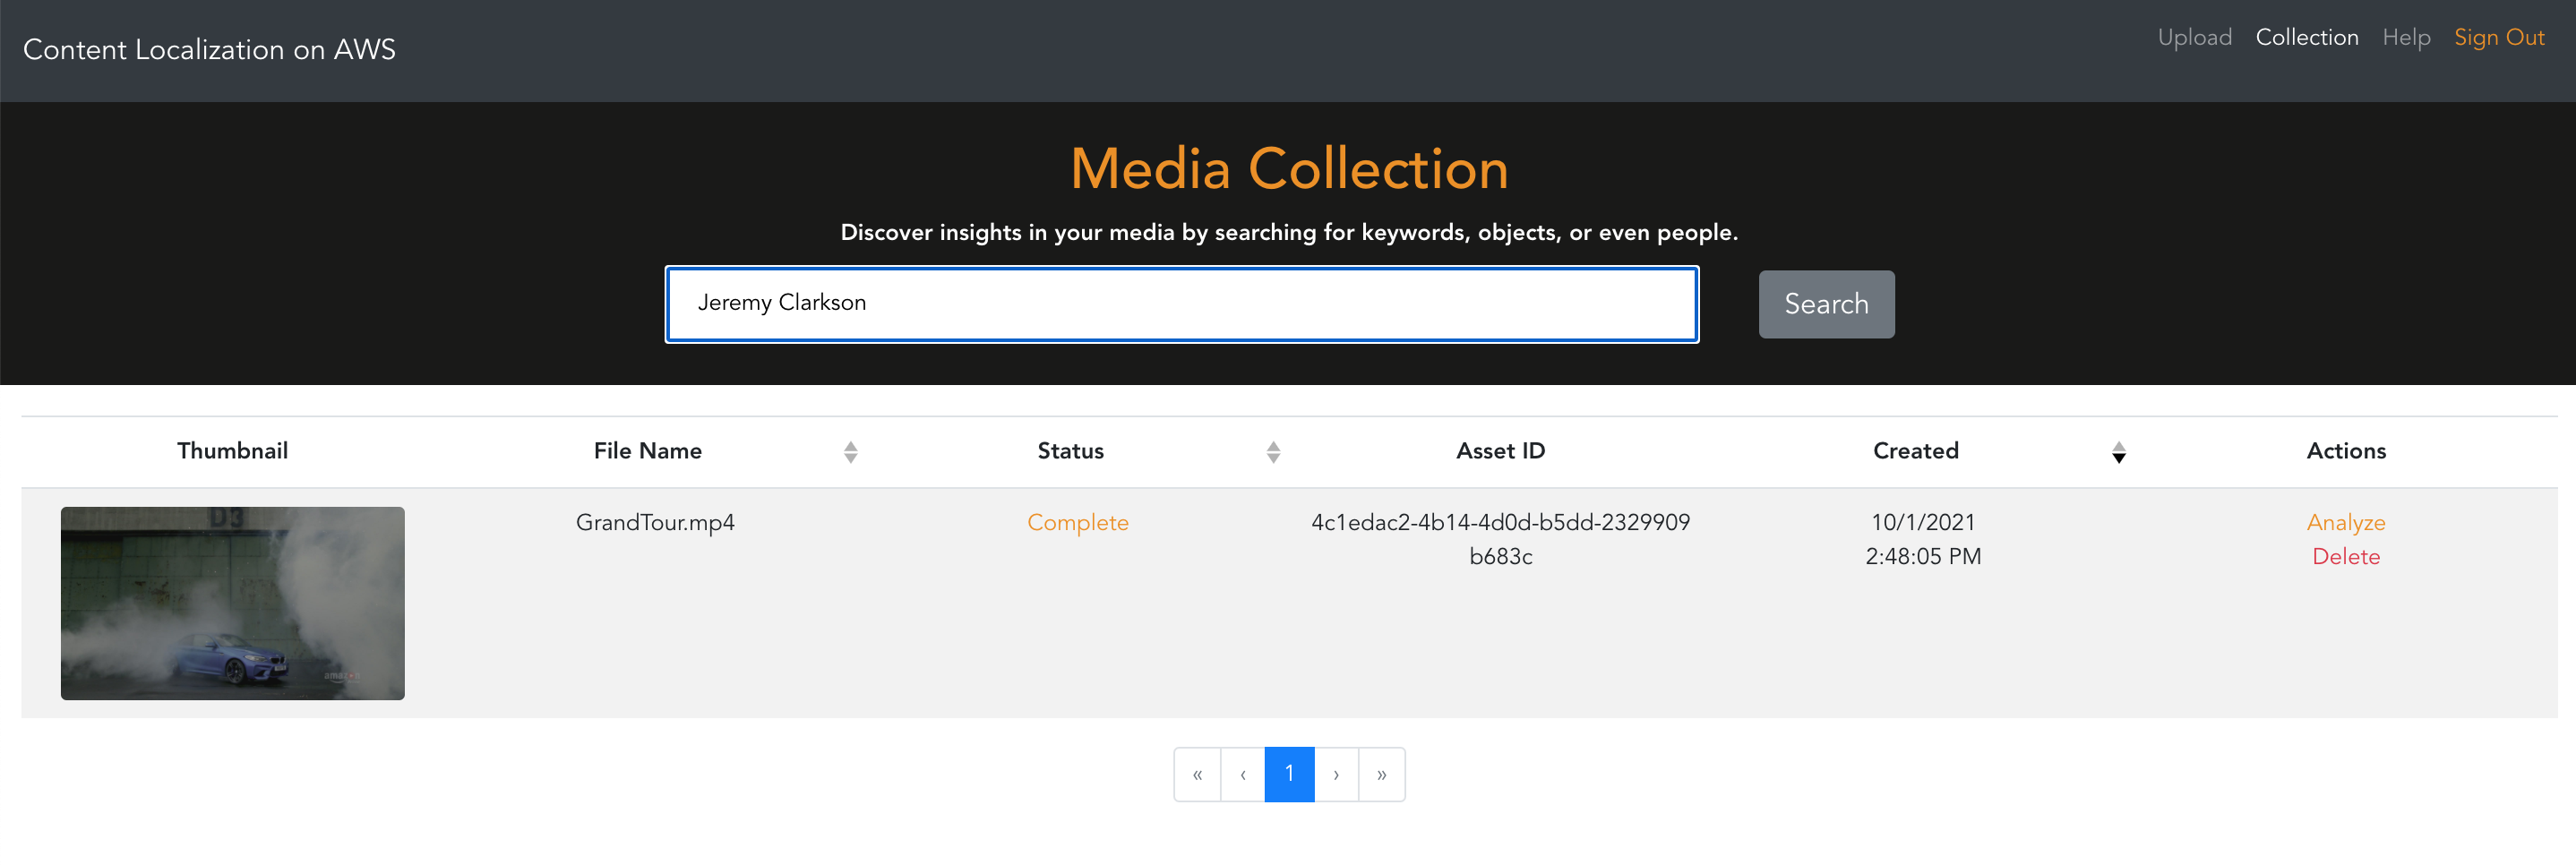2576x865 pixels.
Task: Click the Complete status text
Action: [x=1077, y=522]
